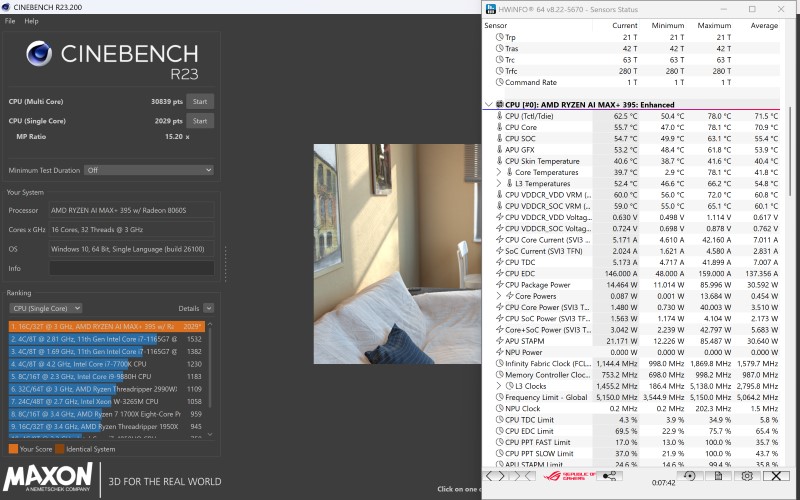Screen dimensions: 800x500
Task: Click the orange Your Score swatch
Action: click(13, 449)
